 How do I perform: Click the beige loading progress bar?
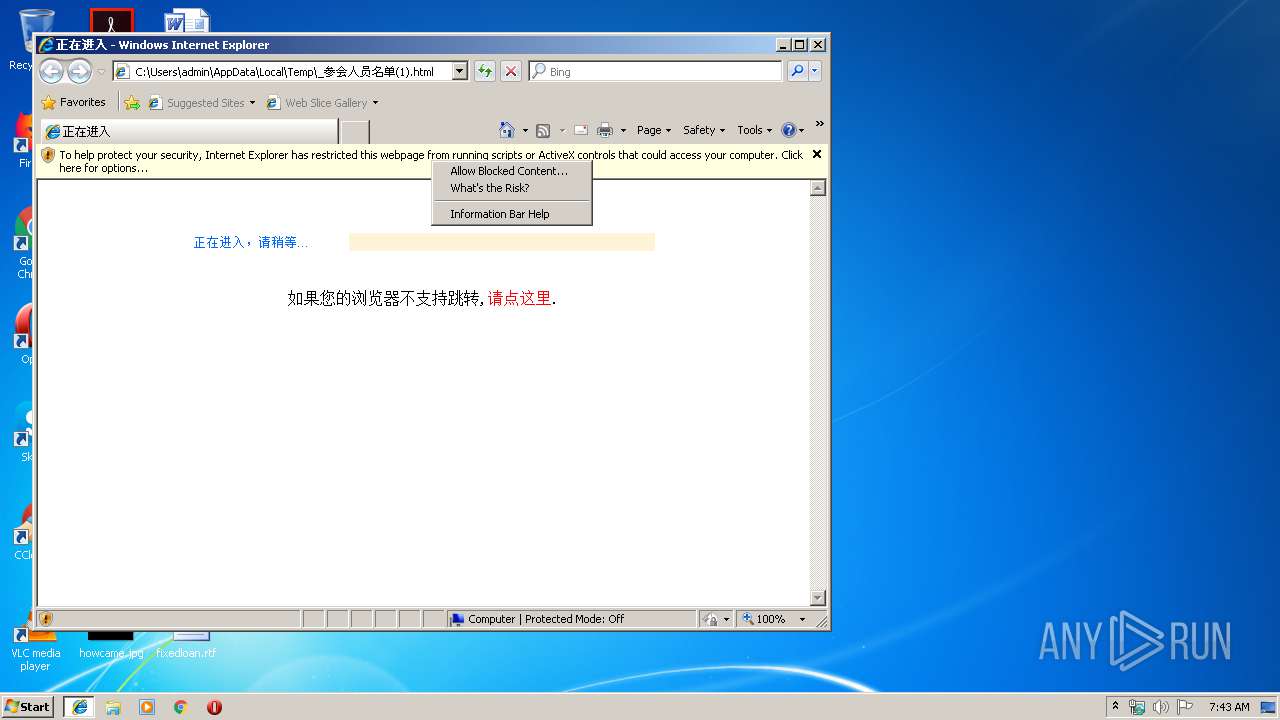click(x=502, y=242)
